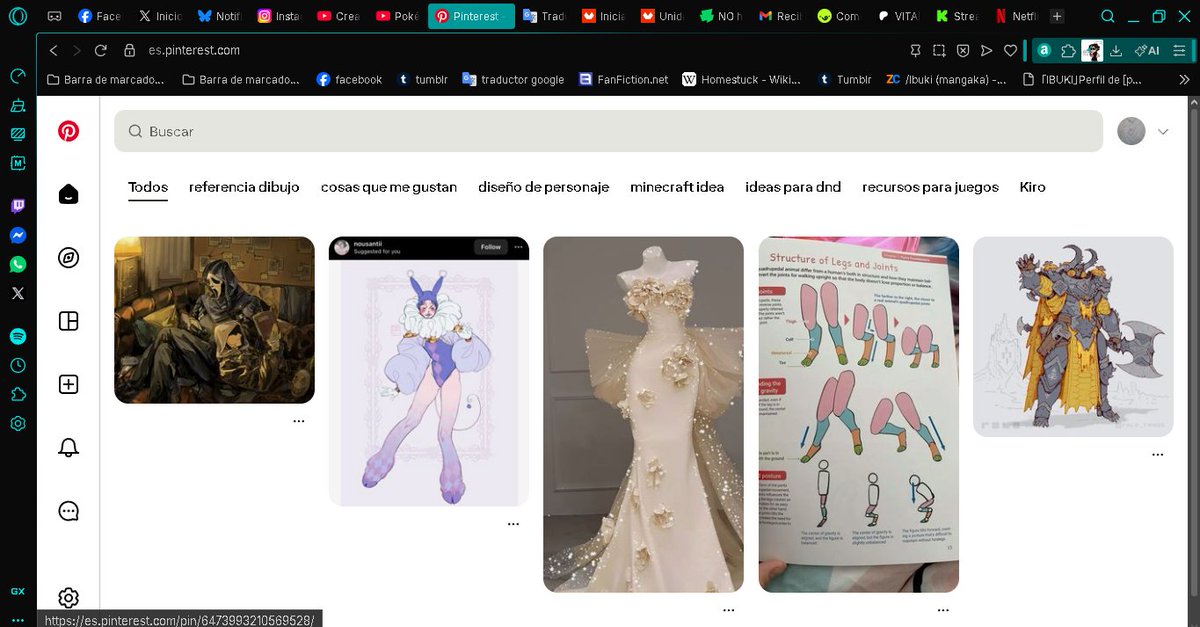Open the boards layout icon in Pinterest sidebar
Screen dimensions: 1200x627
pos(68,321)
